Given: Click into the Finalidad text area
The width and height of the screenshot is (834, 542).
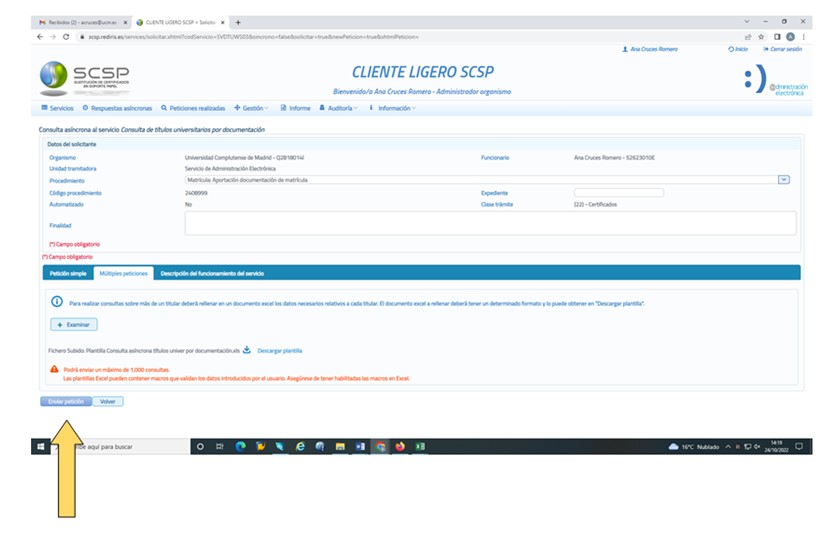Looking at the screenshot, I should tap(490, 223).
